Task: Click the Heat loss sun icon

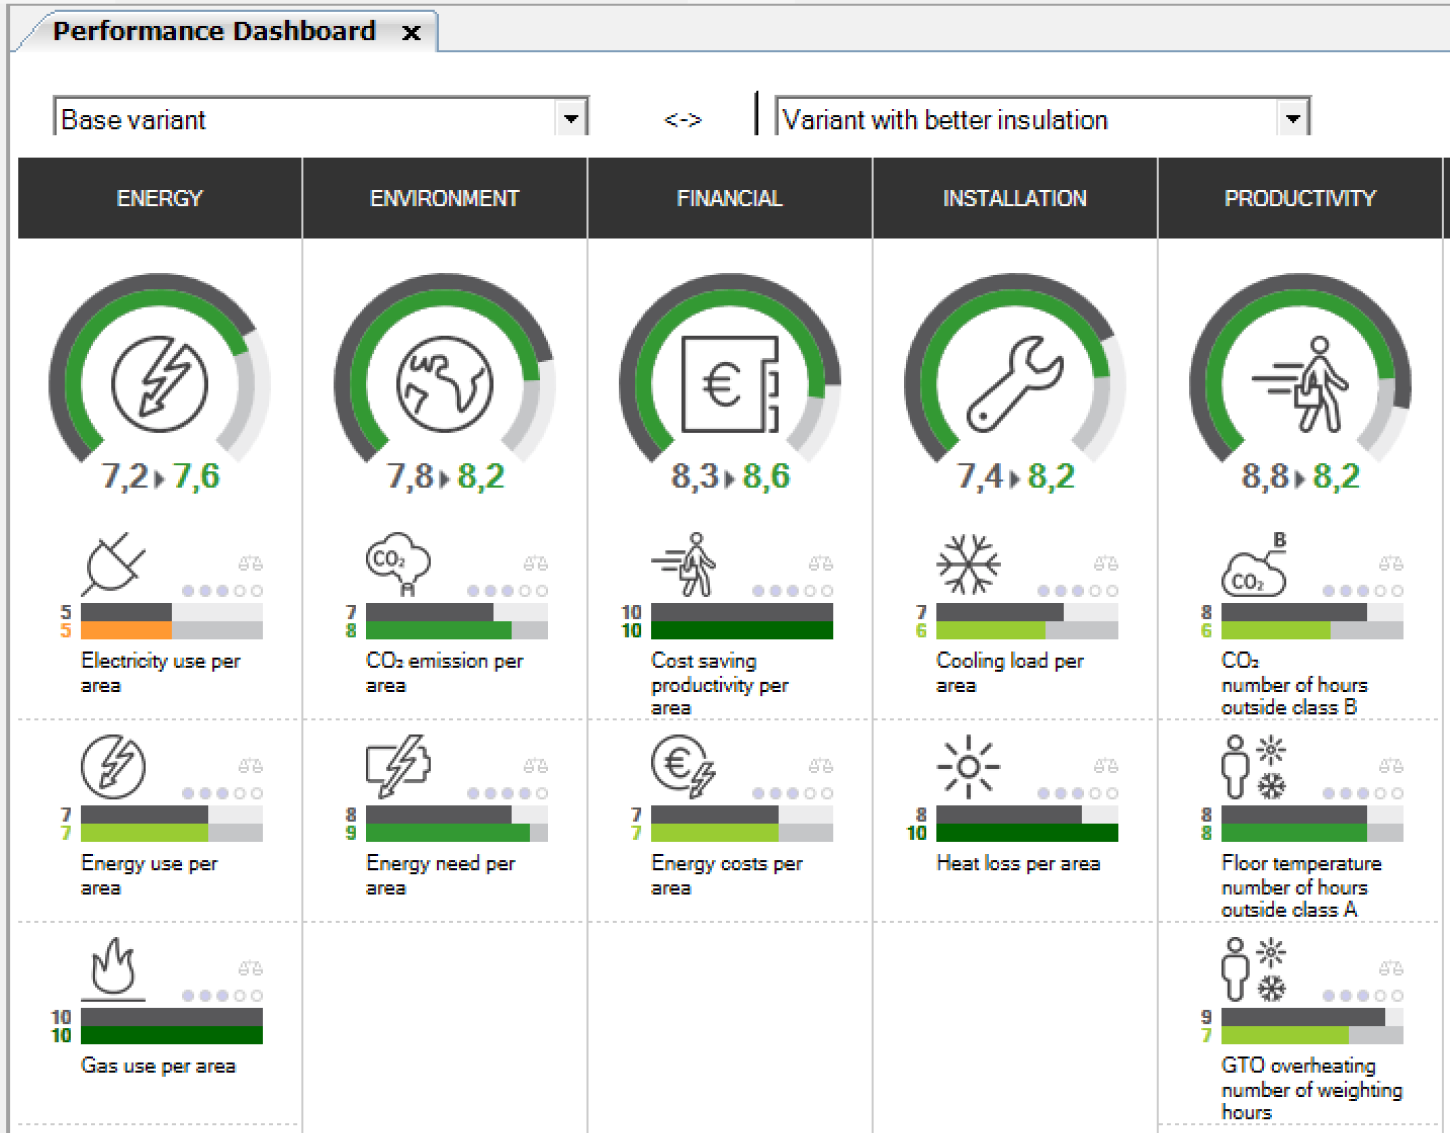Action: point(968,767)
